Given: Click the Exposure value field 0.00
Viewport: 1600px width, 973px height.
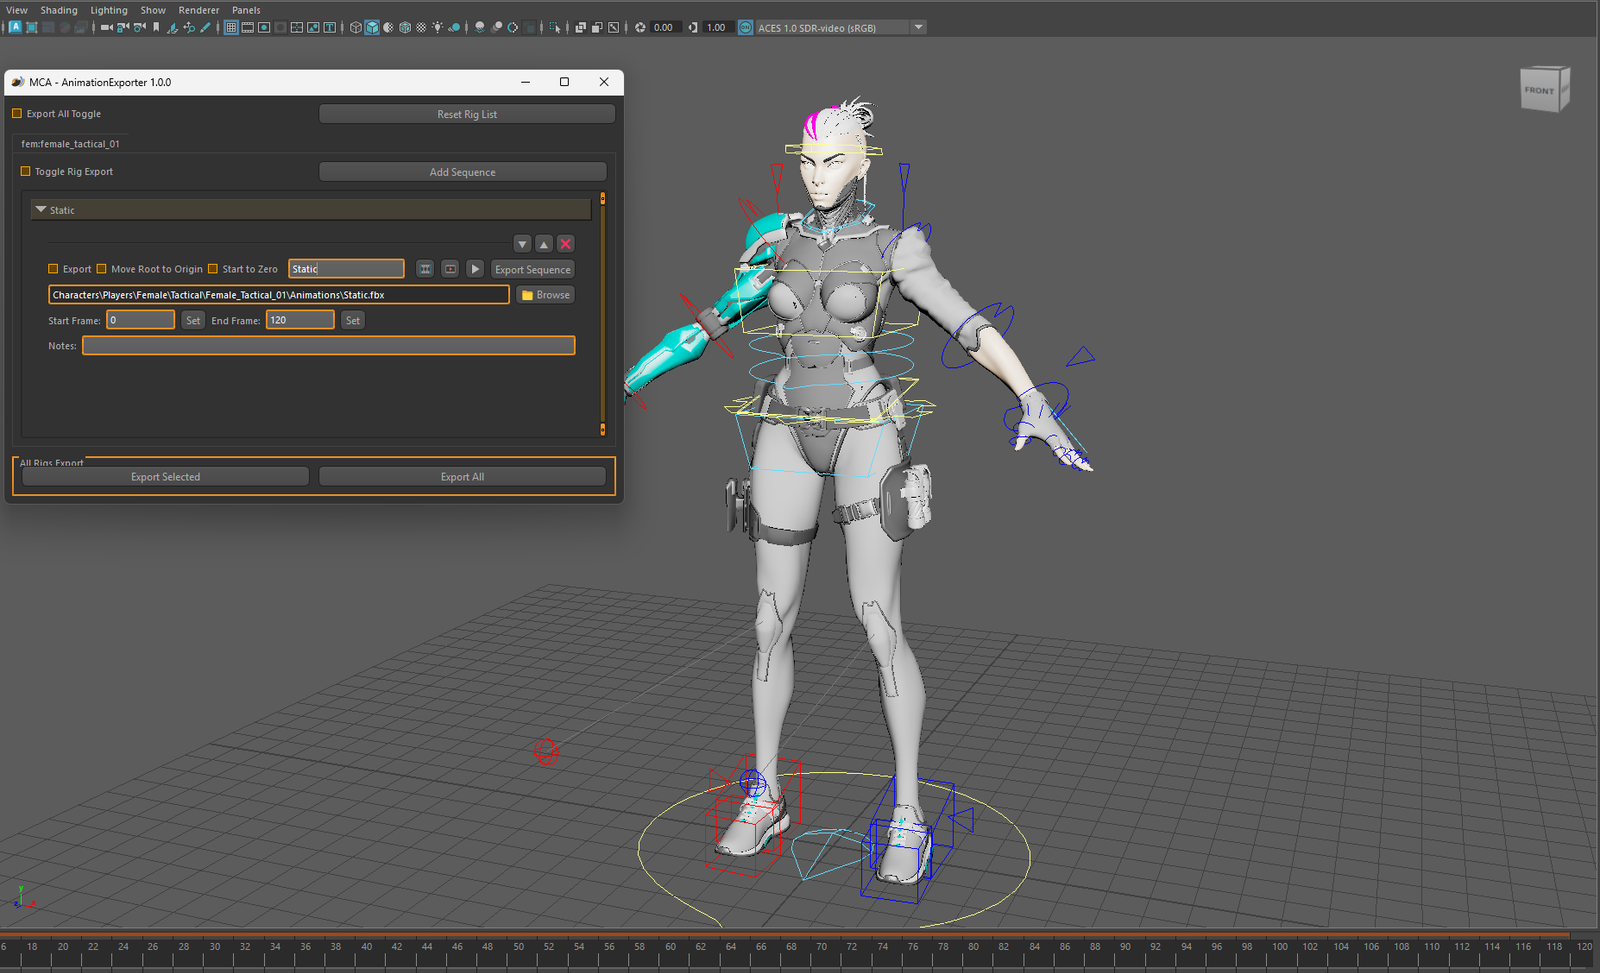Looking at the screenshot, I should pos(664,27).
